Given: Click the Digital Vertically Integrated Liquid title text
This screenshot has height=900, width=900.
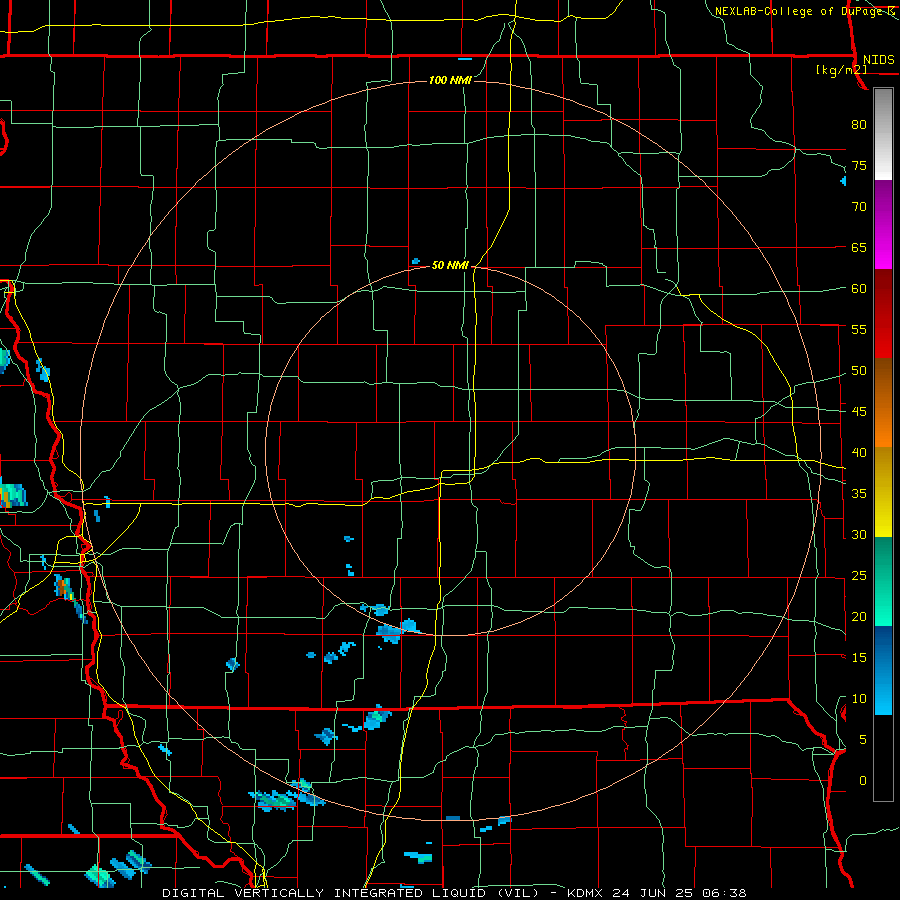Looking at the screenshot, I should click(351, 893).
